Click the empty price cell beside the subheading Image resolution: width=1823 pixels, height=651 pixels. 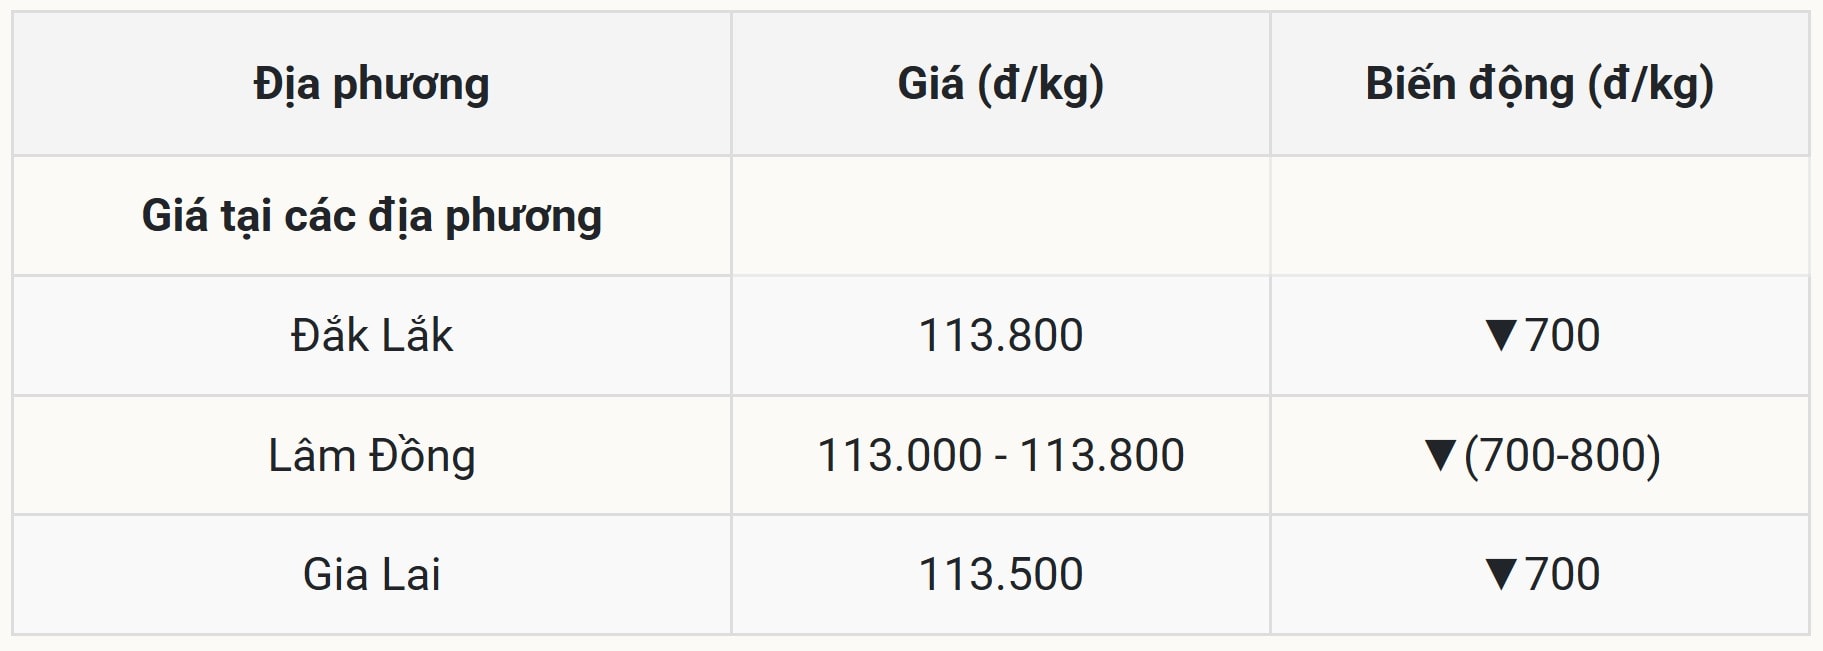coord(1000,216)
